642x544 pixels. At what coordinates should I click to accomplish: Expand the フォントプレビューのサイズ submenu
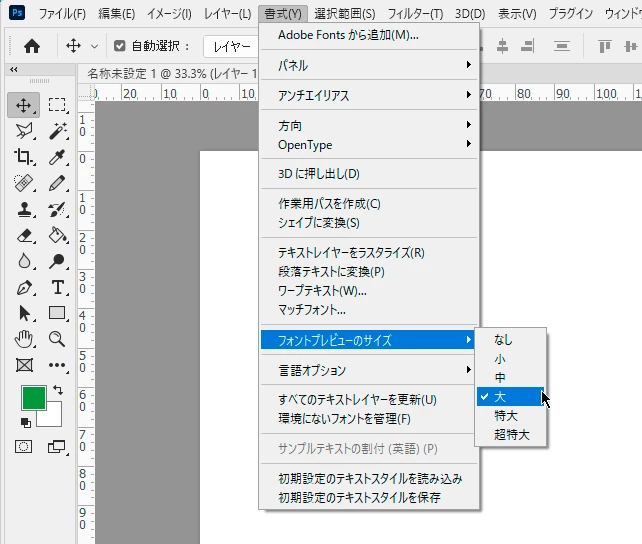click(x=369, y=340)
